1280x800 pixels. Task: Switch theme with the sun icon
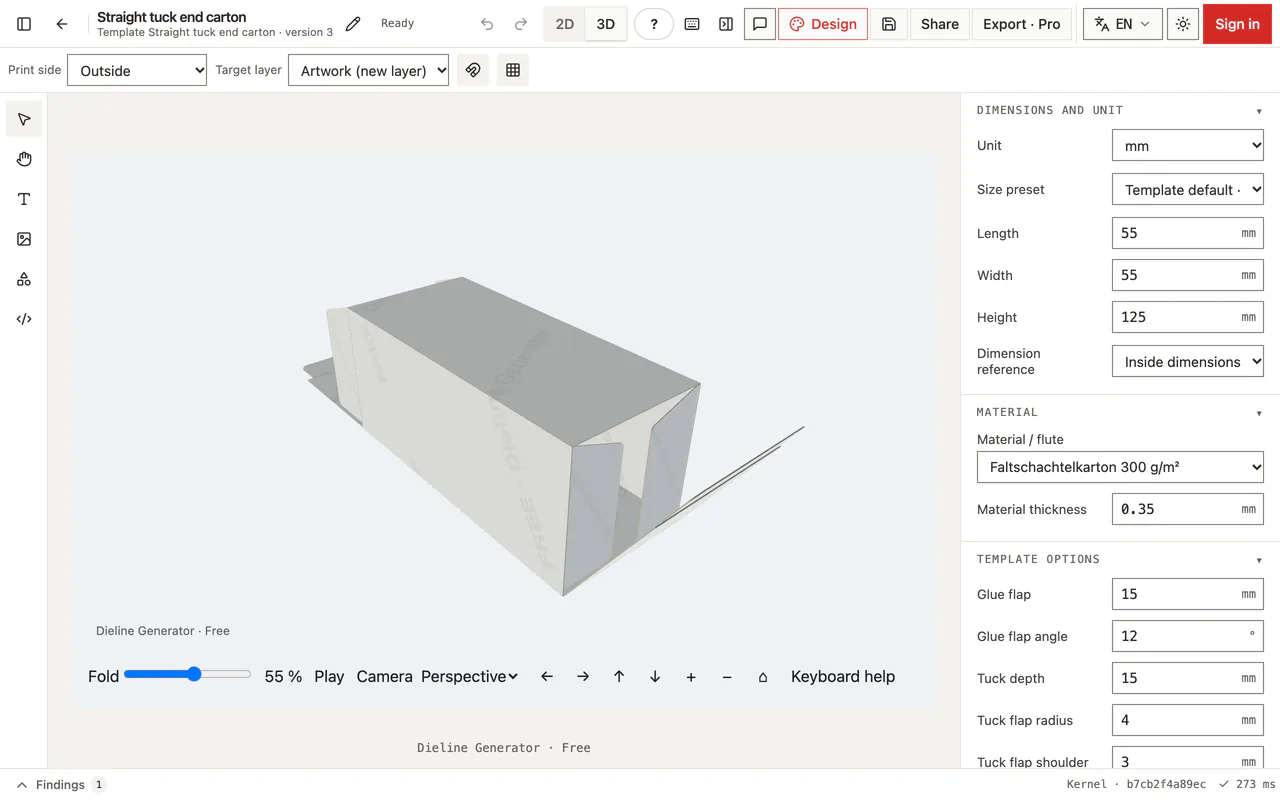(1183, 24)
